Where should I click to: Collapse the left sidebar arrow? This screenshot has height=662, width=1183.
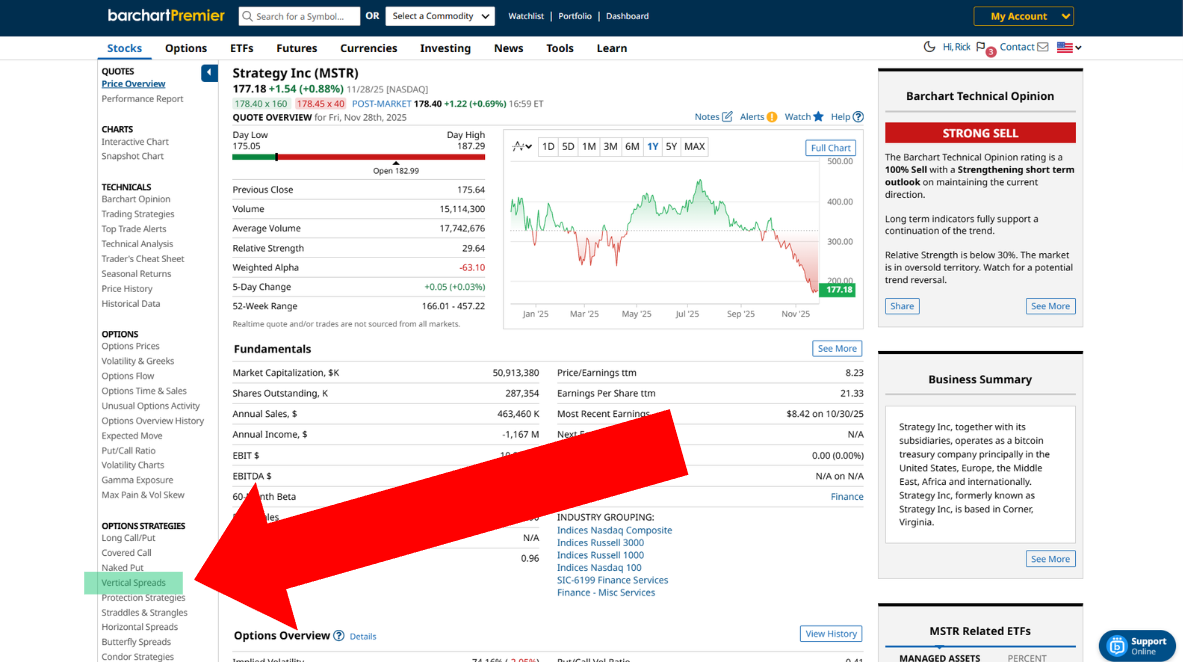209,72
